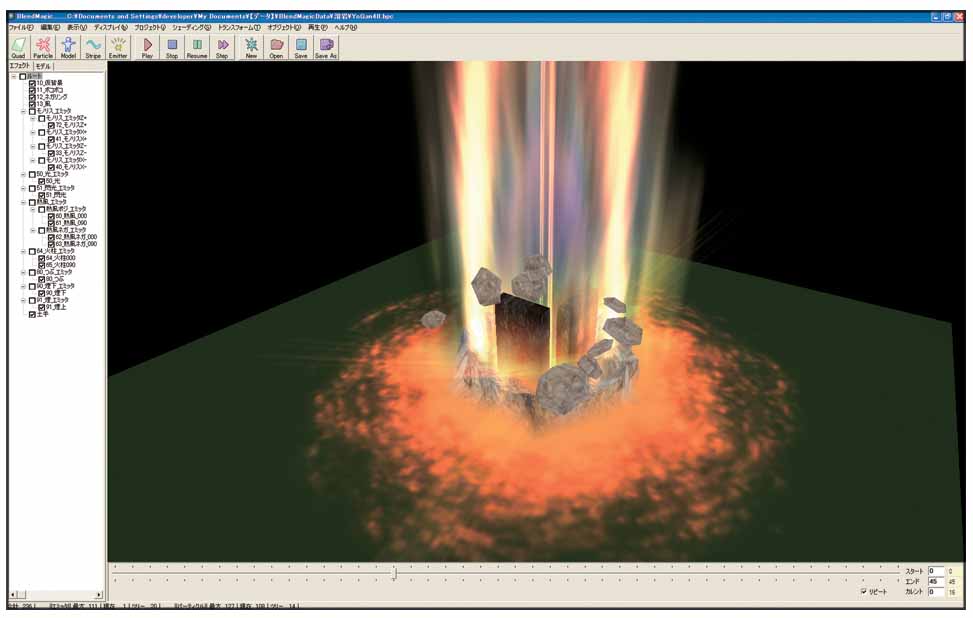Select the 63_熱風ネガ_090 tree item
973x618 pixels.
click(76, 244)
